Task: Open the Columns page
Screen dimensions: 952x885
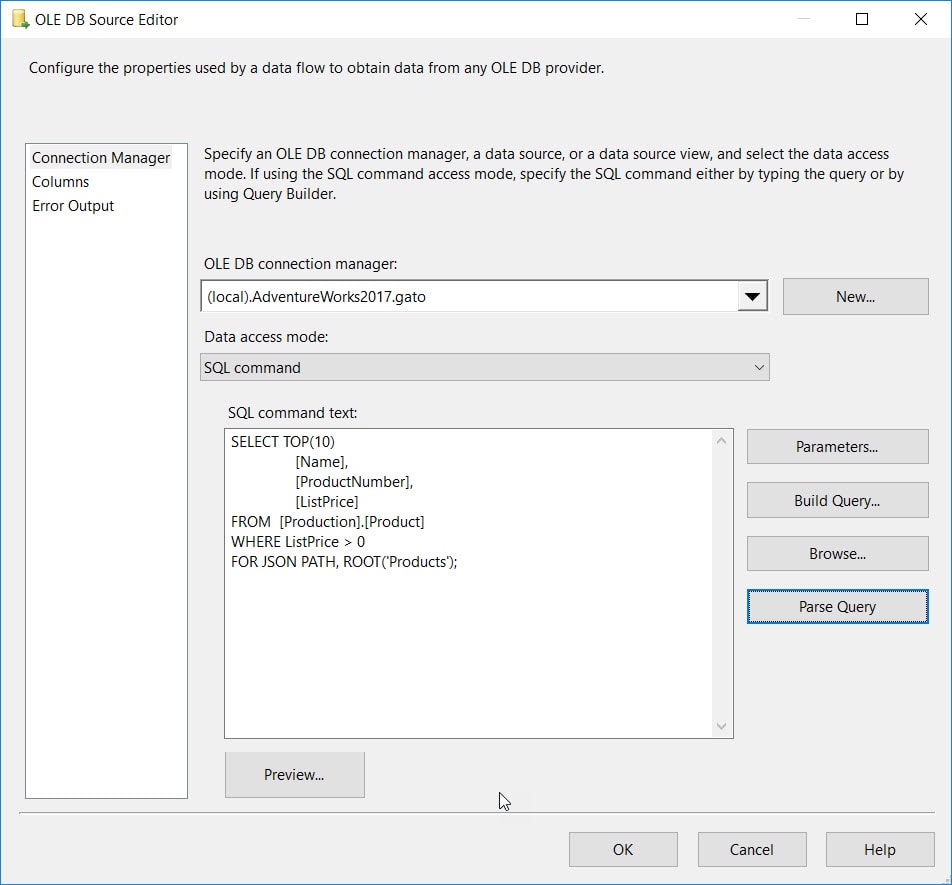Action: (61, 182)
